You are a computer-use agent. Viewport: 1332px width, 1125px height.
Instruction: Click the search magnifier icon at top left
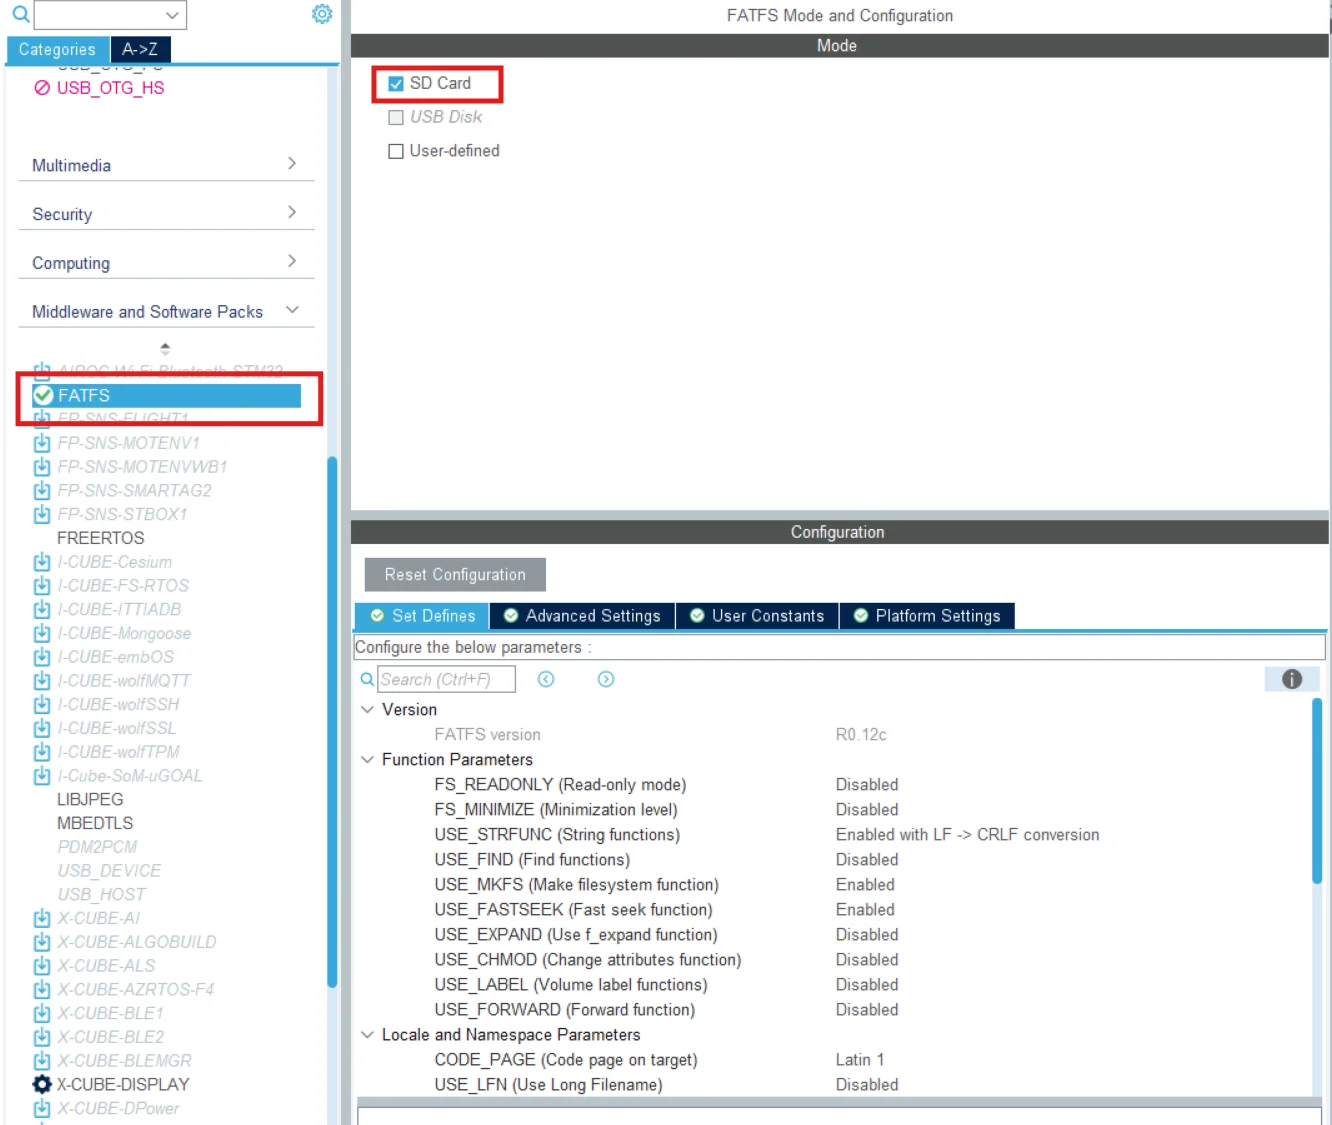20,14
